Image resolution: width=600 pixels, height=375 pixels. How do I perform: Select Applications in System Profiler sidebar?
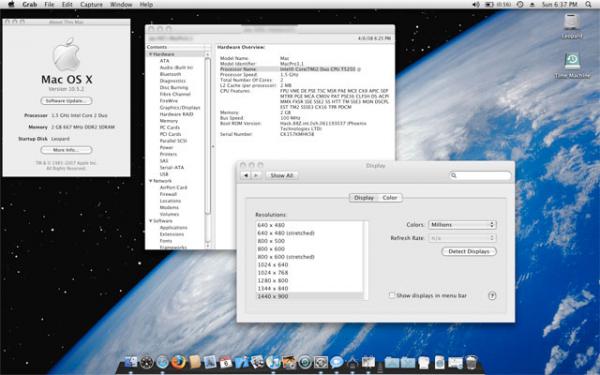point(173,227)
